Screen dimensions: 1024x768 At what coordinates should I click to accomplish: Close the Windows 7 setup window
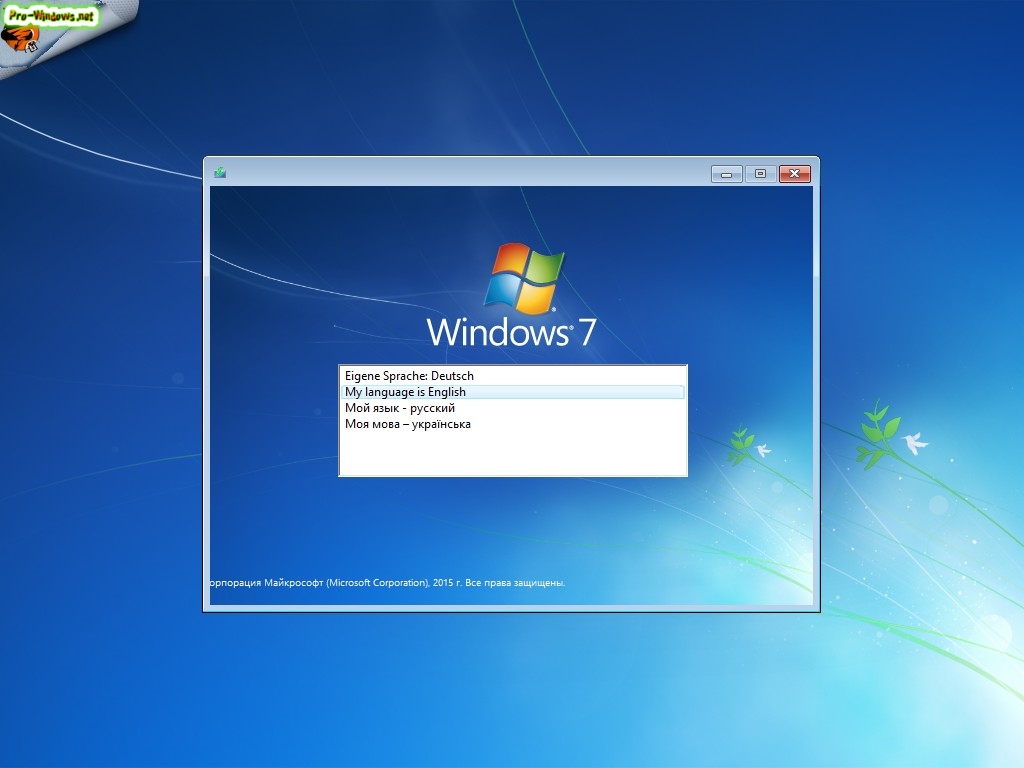(x=795, y=174)
